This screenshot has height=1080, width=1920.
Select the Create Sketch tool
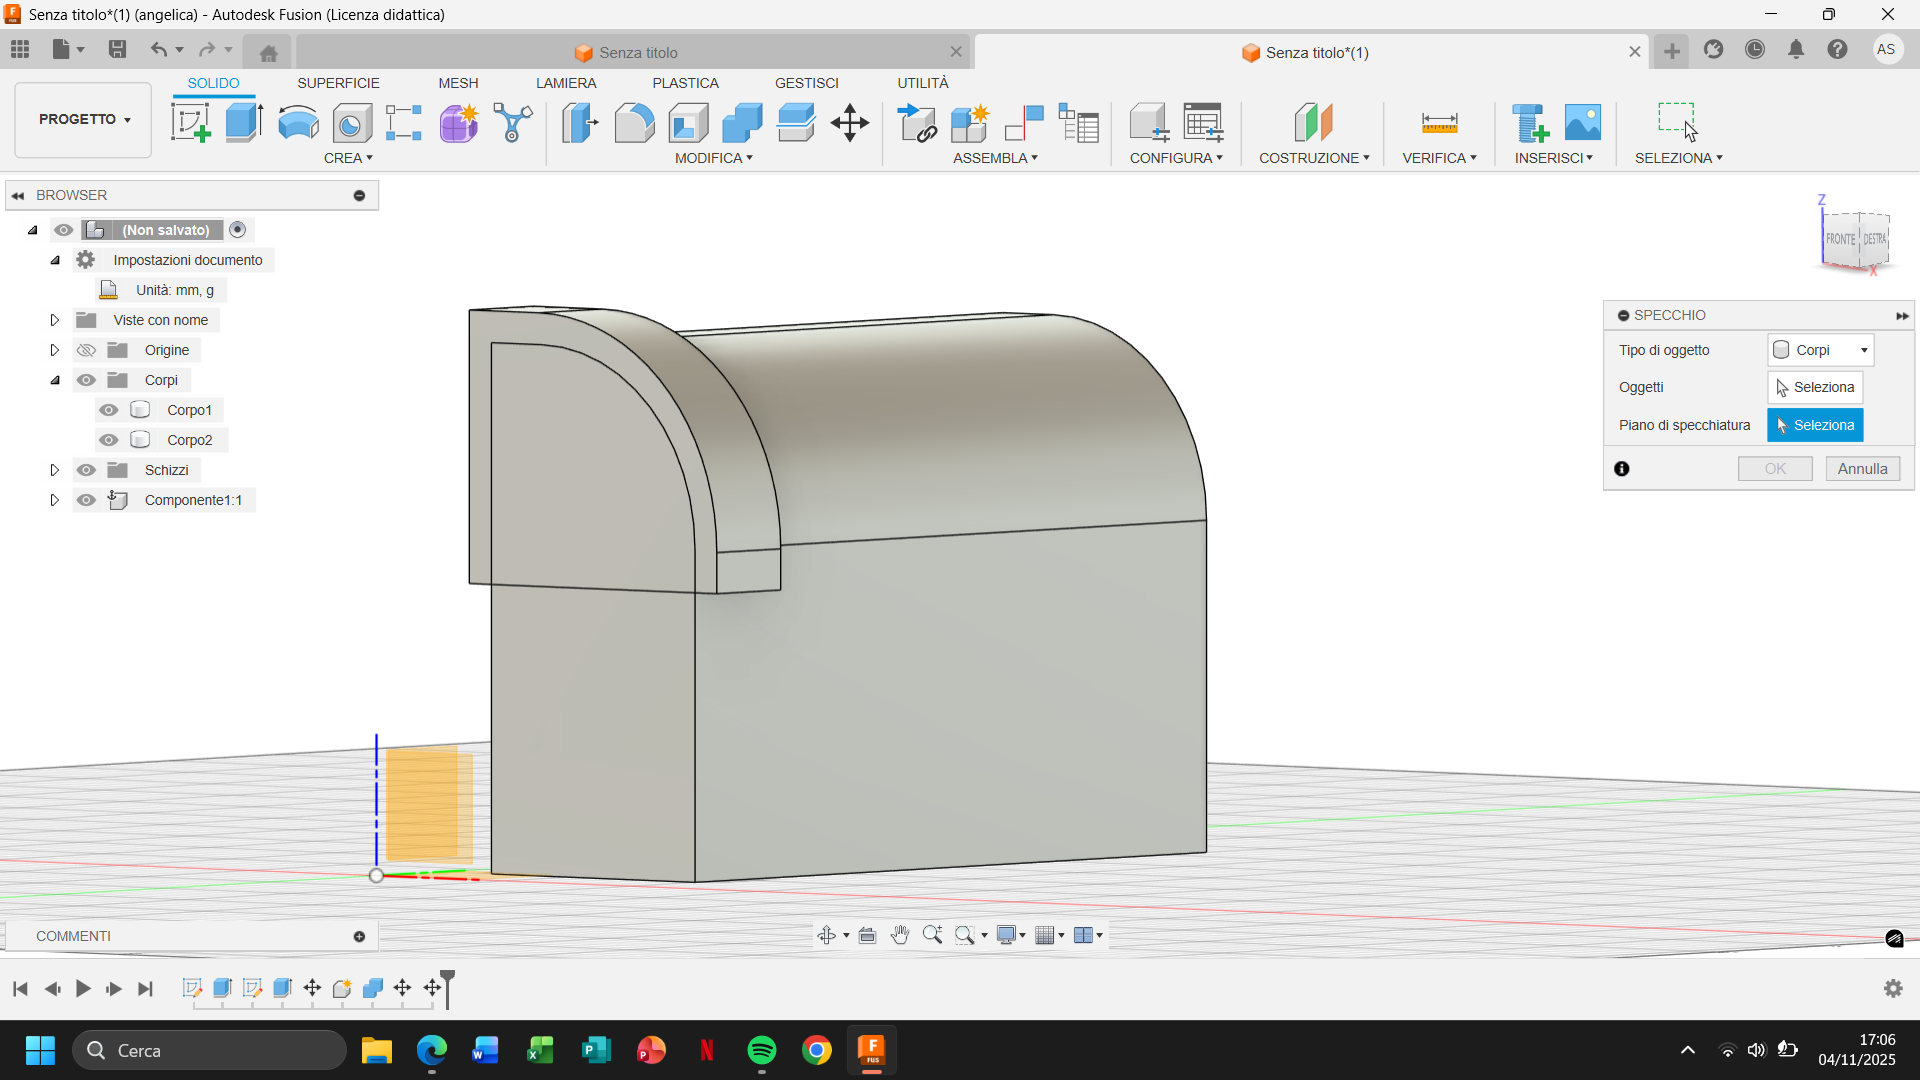(190, 123)
